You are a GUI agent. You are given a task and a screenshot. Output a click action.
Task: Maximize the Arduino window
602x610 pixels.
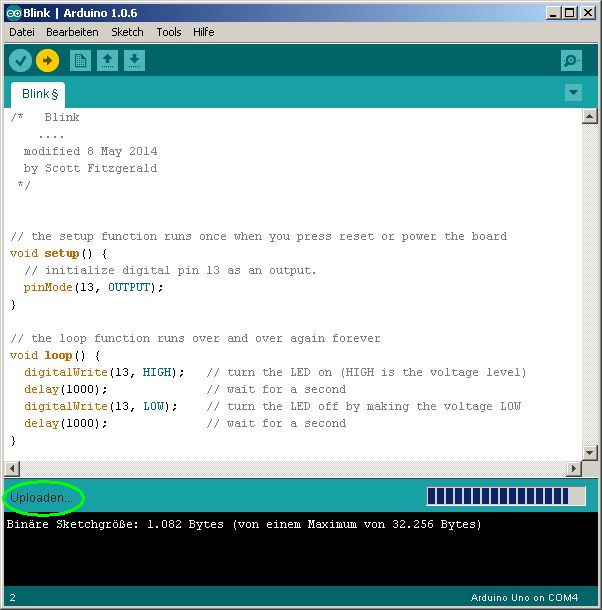point(569,13)
